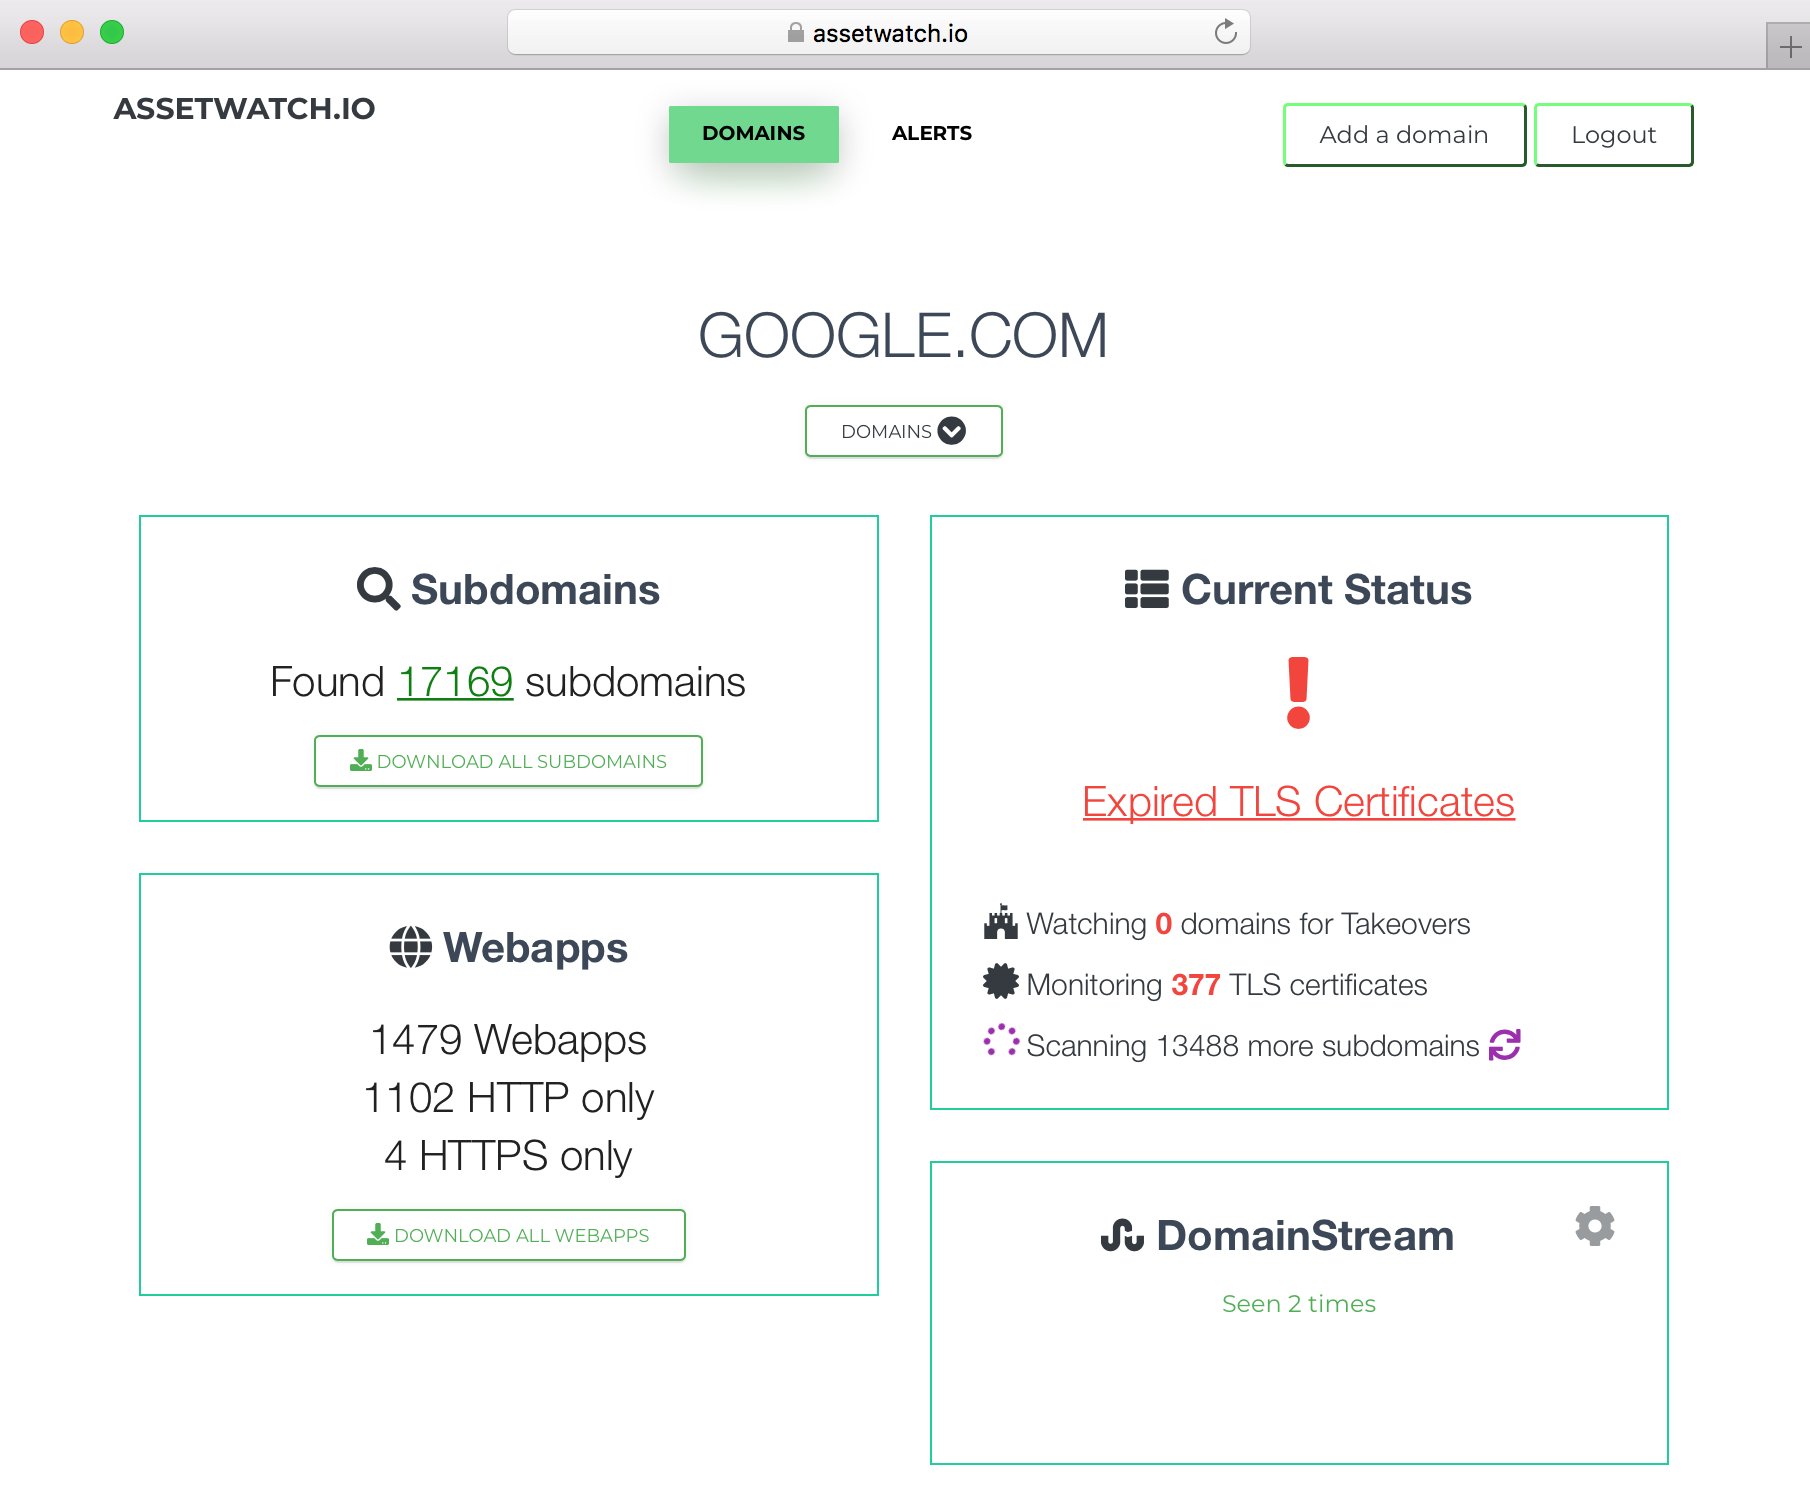The height and width of the screenshot is (1496, 1810).
Task: Download all subdomains
Action: coord(508,761)
